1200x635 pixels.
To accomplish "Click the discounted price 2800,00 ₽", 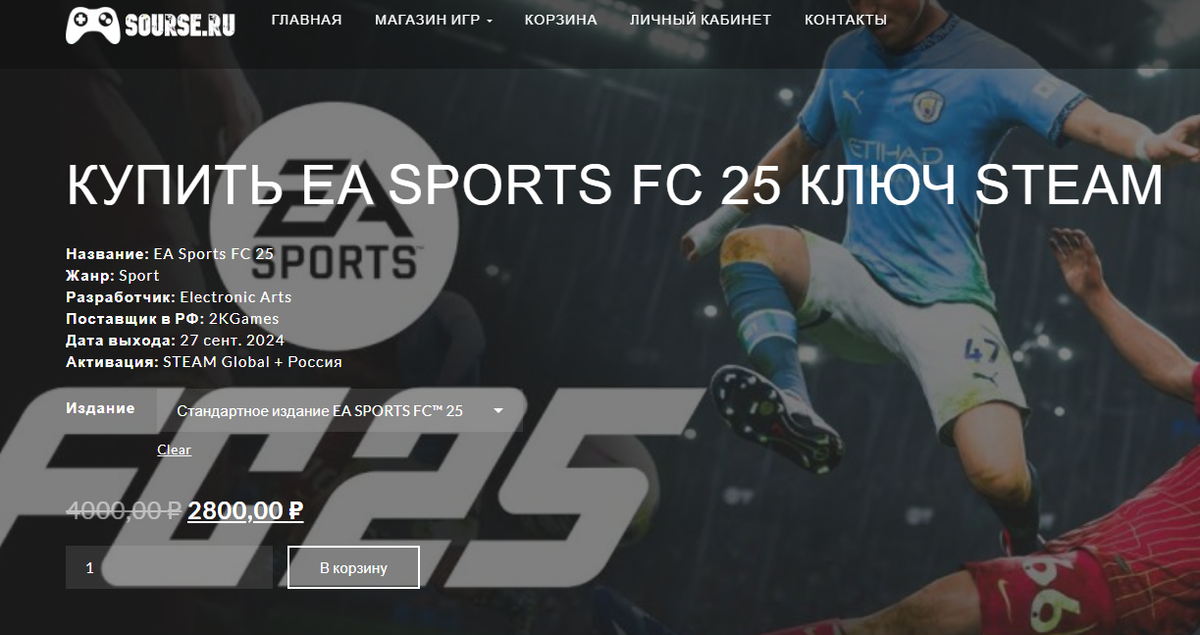I will [x=245, y=511].
